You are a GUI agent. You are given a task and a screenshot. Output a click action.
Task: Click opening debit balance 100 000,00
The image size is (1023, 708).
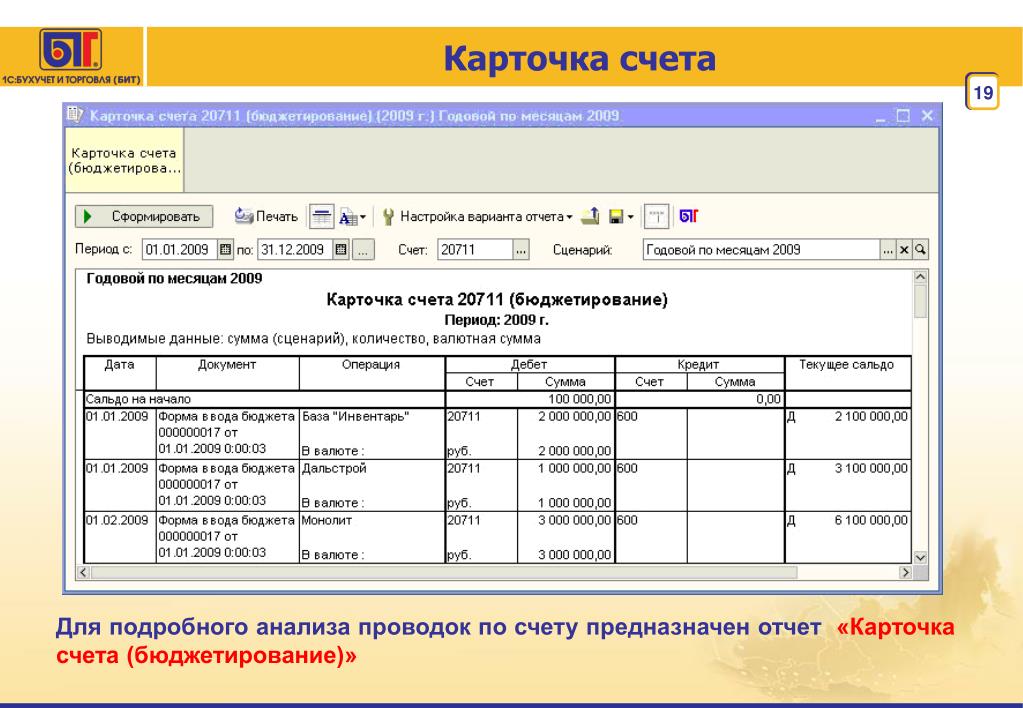579,399
